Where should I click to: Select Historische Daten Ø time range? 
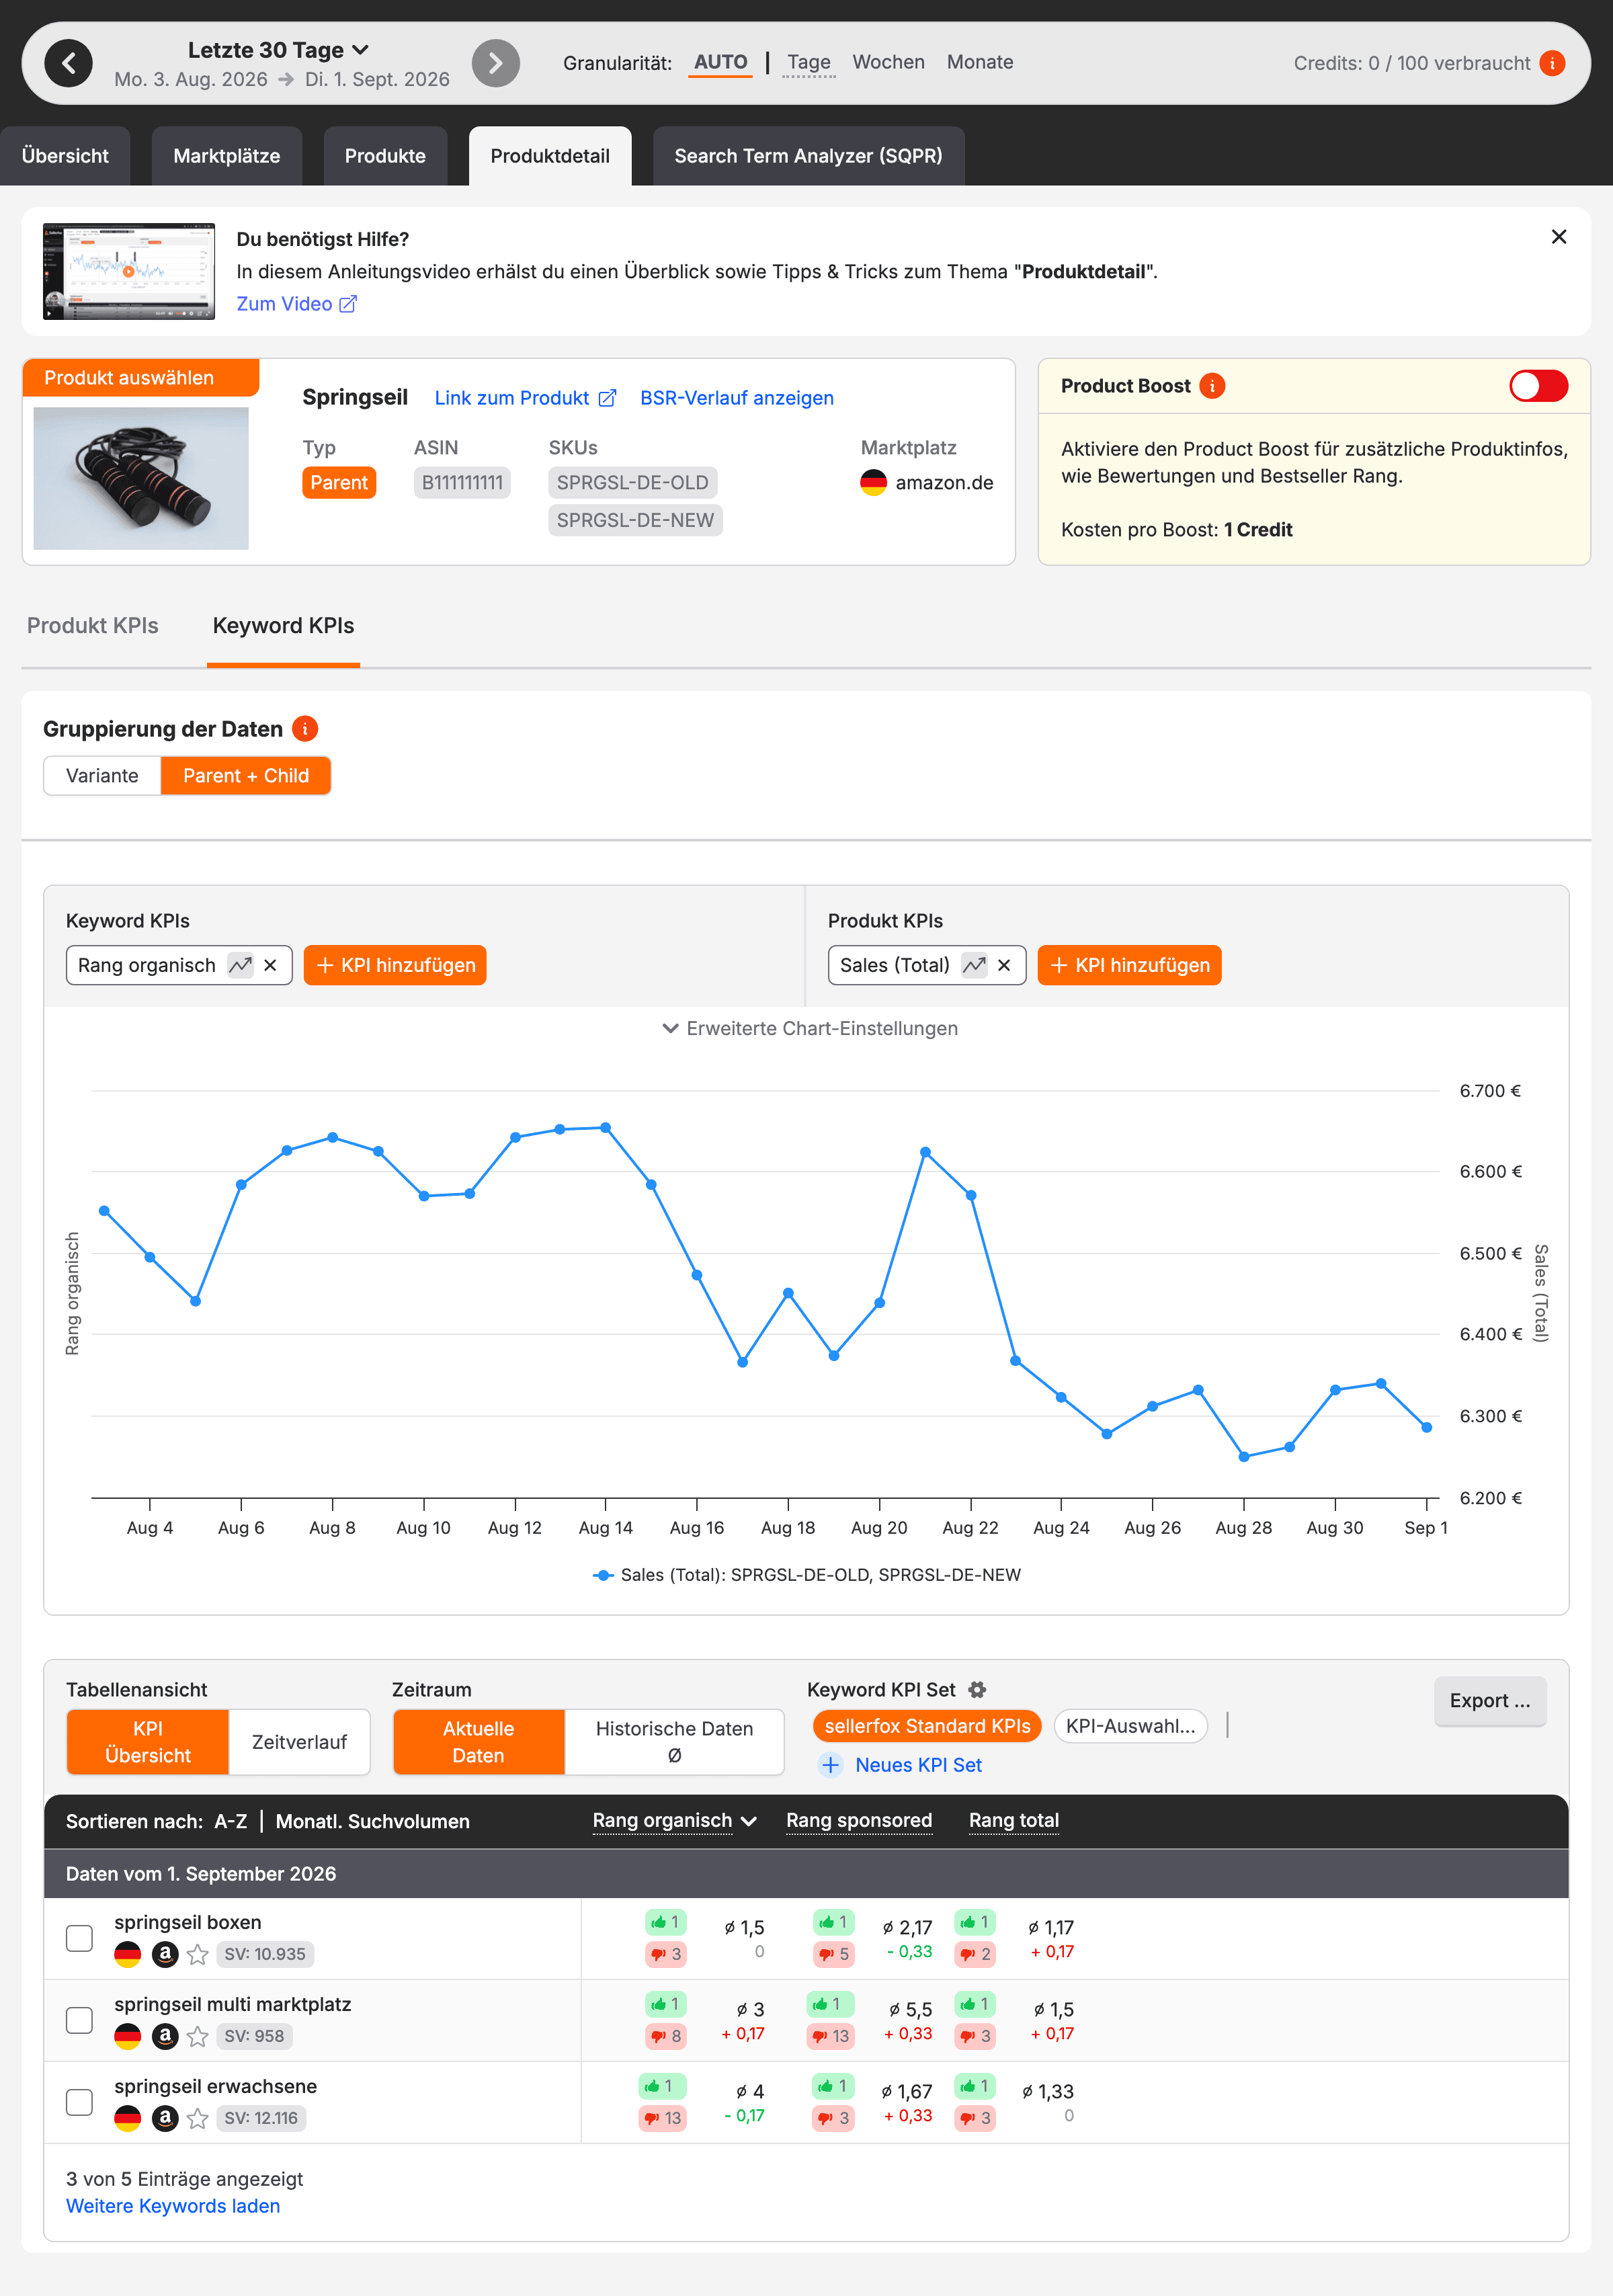click(x=674, y=1742)
